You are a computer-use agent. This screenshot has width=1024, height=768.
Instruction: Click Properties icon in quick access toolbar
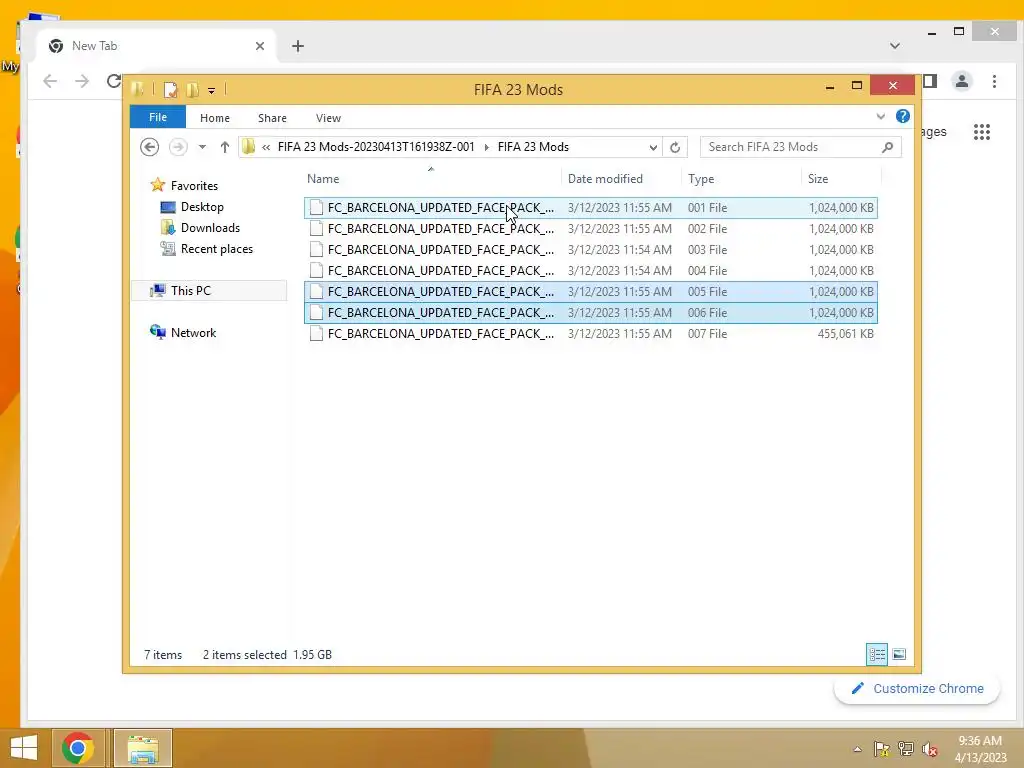pyautogui.click(x=170, y=89)
